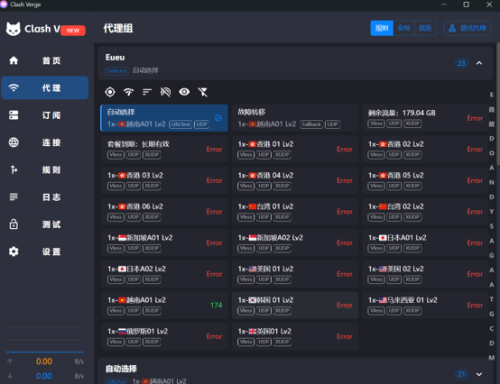Select the 香港 01 Lv2 proxy node
The height and width of the screenshot is (384, 500).
tap(295, 149)
